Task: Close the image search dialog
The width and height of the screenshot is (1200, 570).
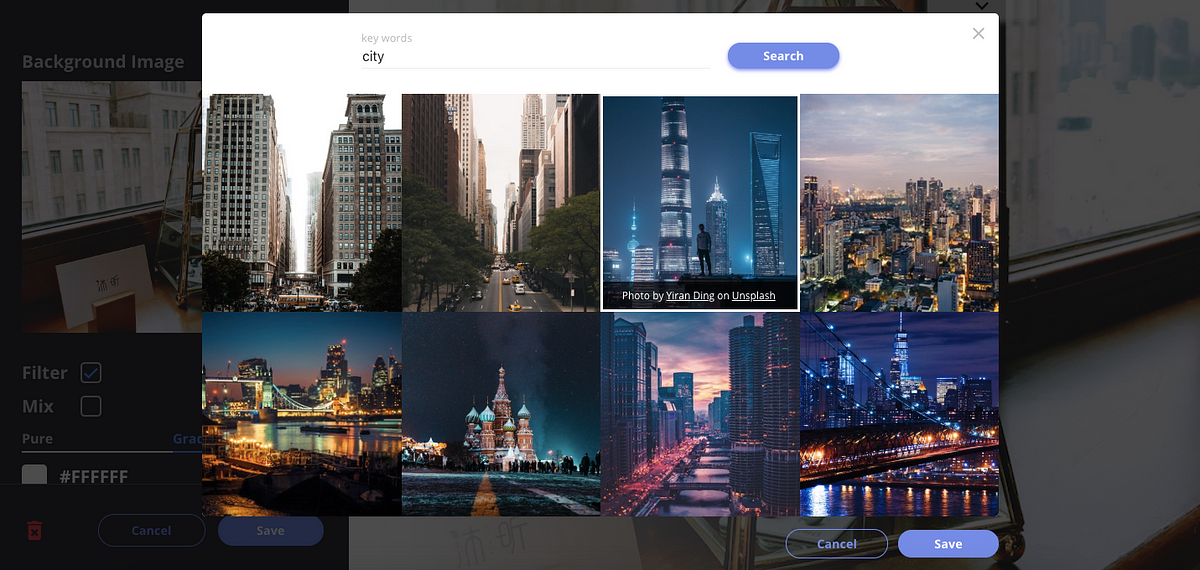Action: tap(978, 33)
